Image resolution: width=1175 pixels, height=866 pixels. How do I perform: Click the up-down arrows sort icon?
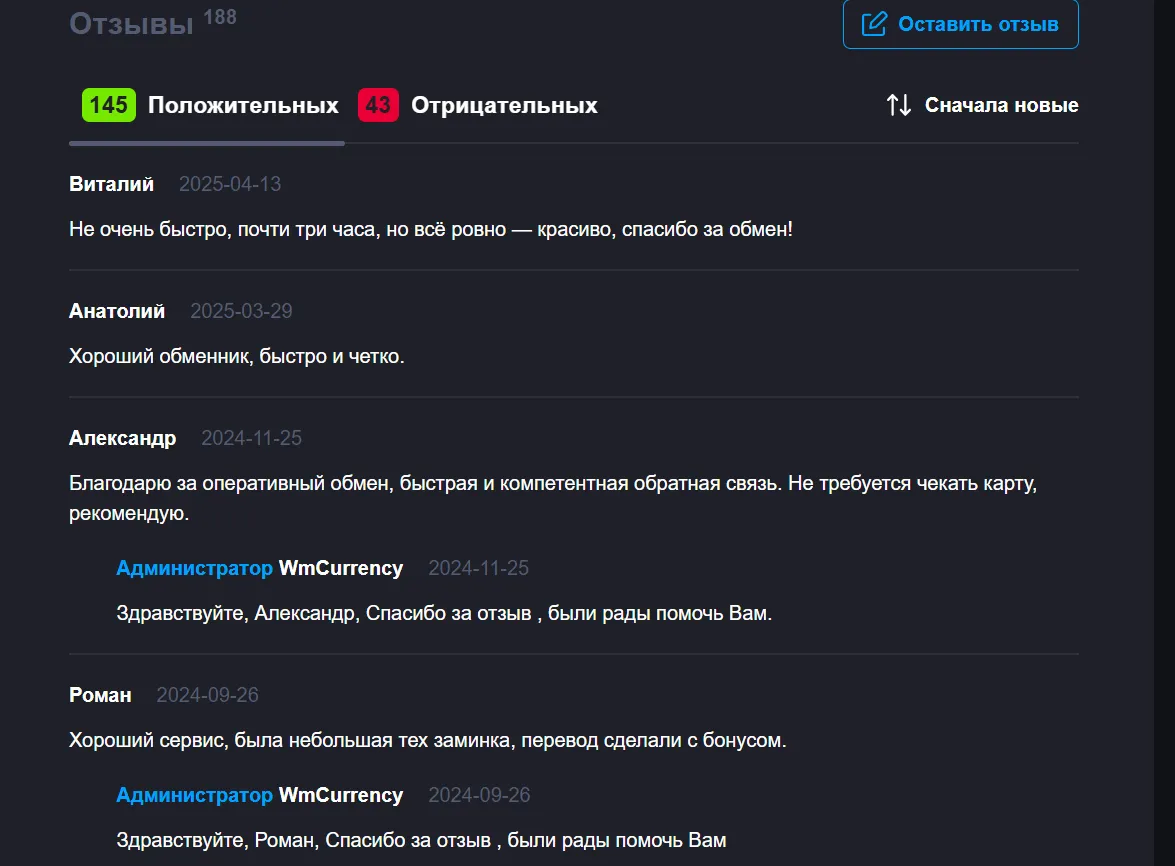898,105
